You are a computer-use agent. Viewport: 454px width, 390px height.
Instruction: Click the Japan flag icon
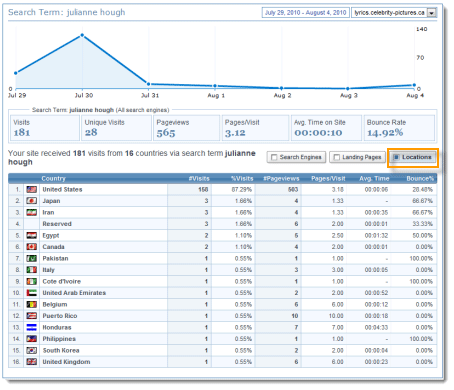coord(32,201)
